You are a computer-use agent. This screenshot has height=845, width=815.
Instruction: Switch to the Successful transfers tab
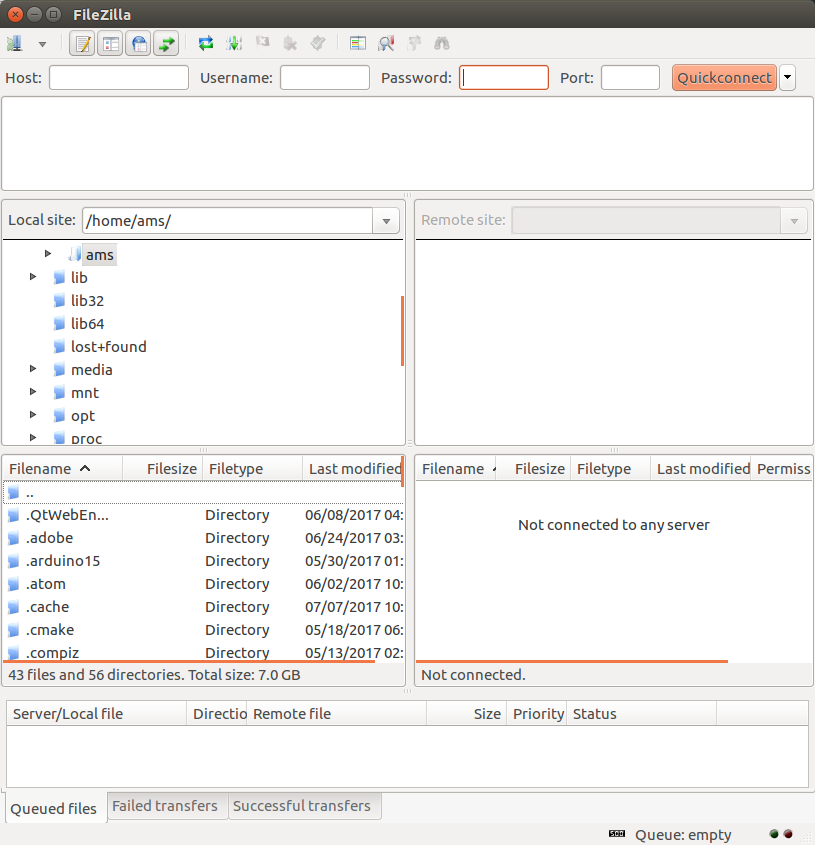tap(304, 806)
